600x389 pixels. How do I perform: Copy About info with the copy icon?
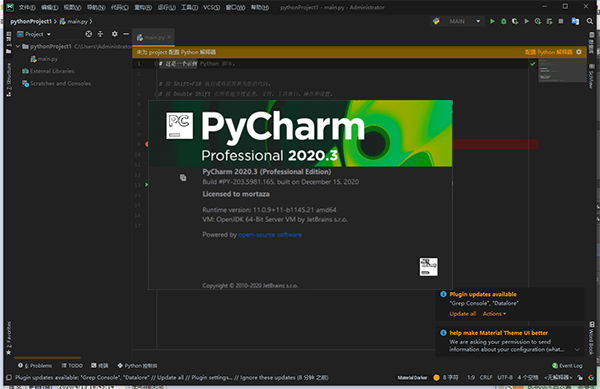183,177
